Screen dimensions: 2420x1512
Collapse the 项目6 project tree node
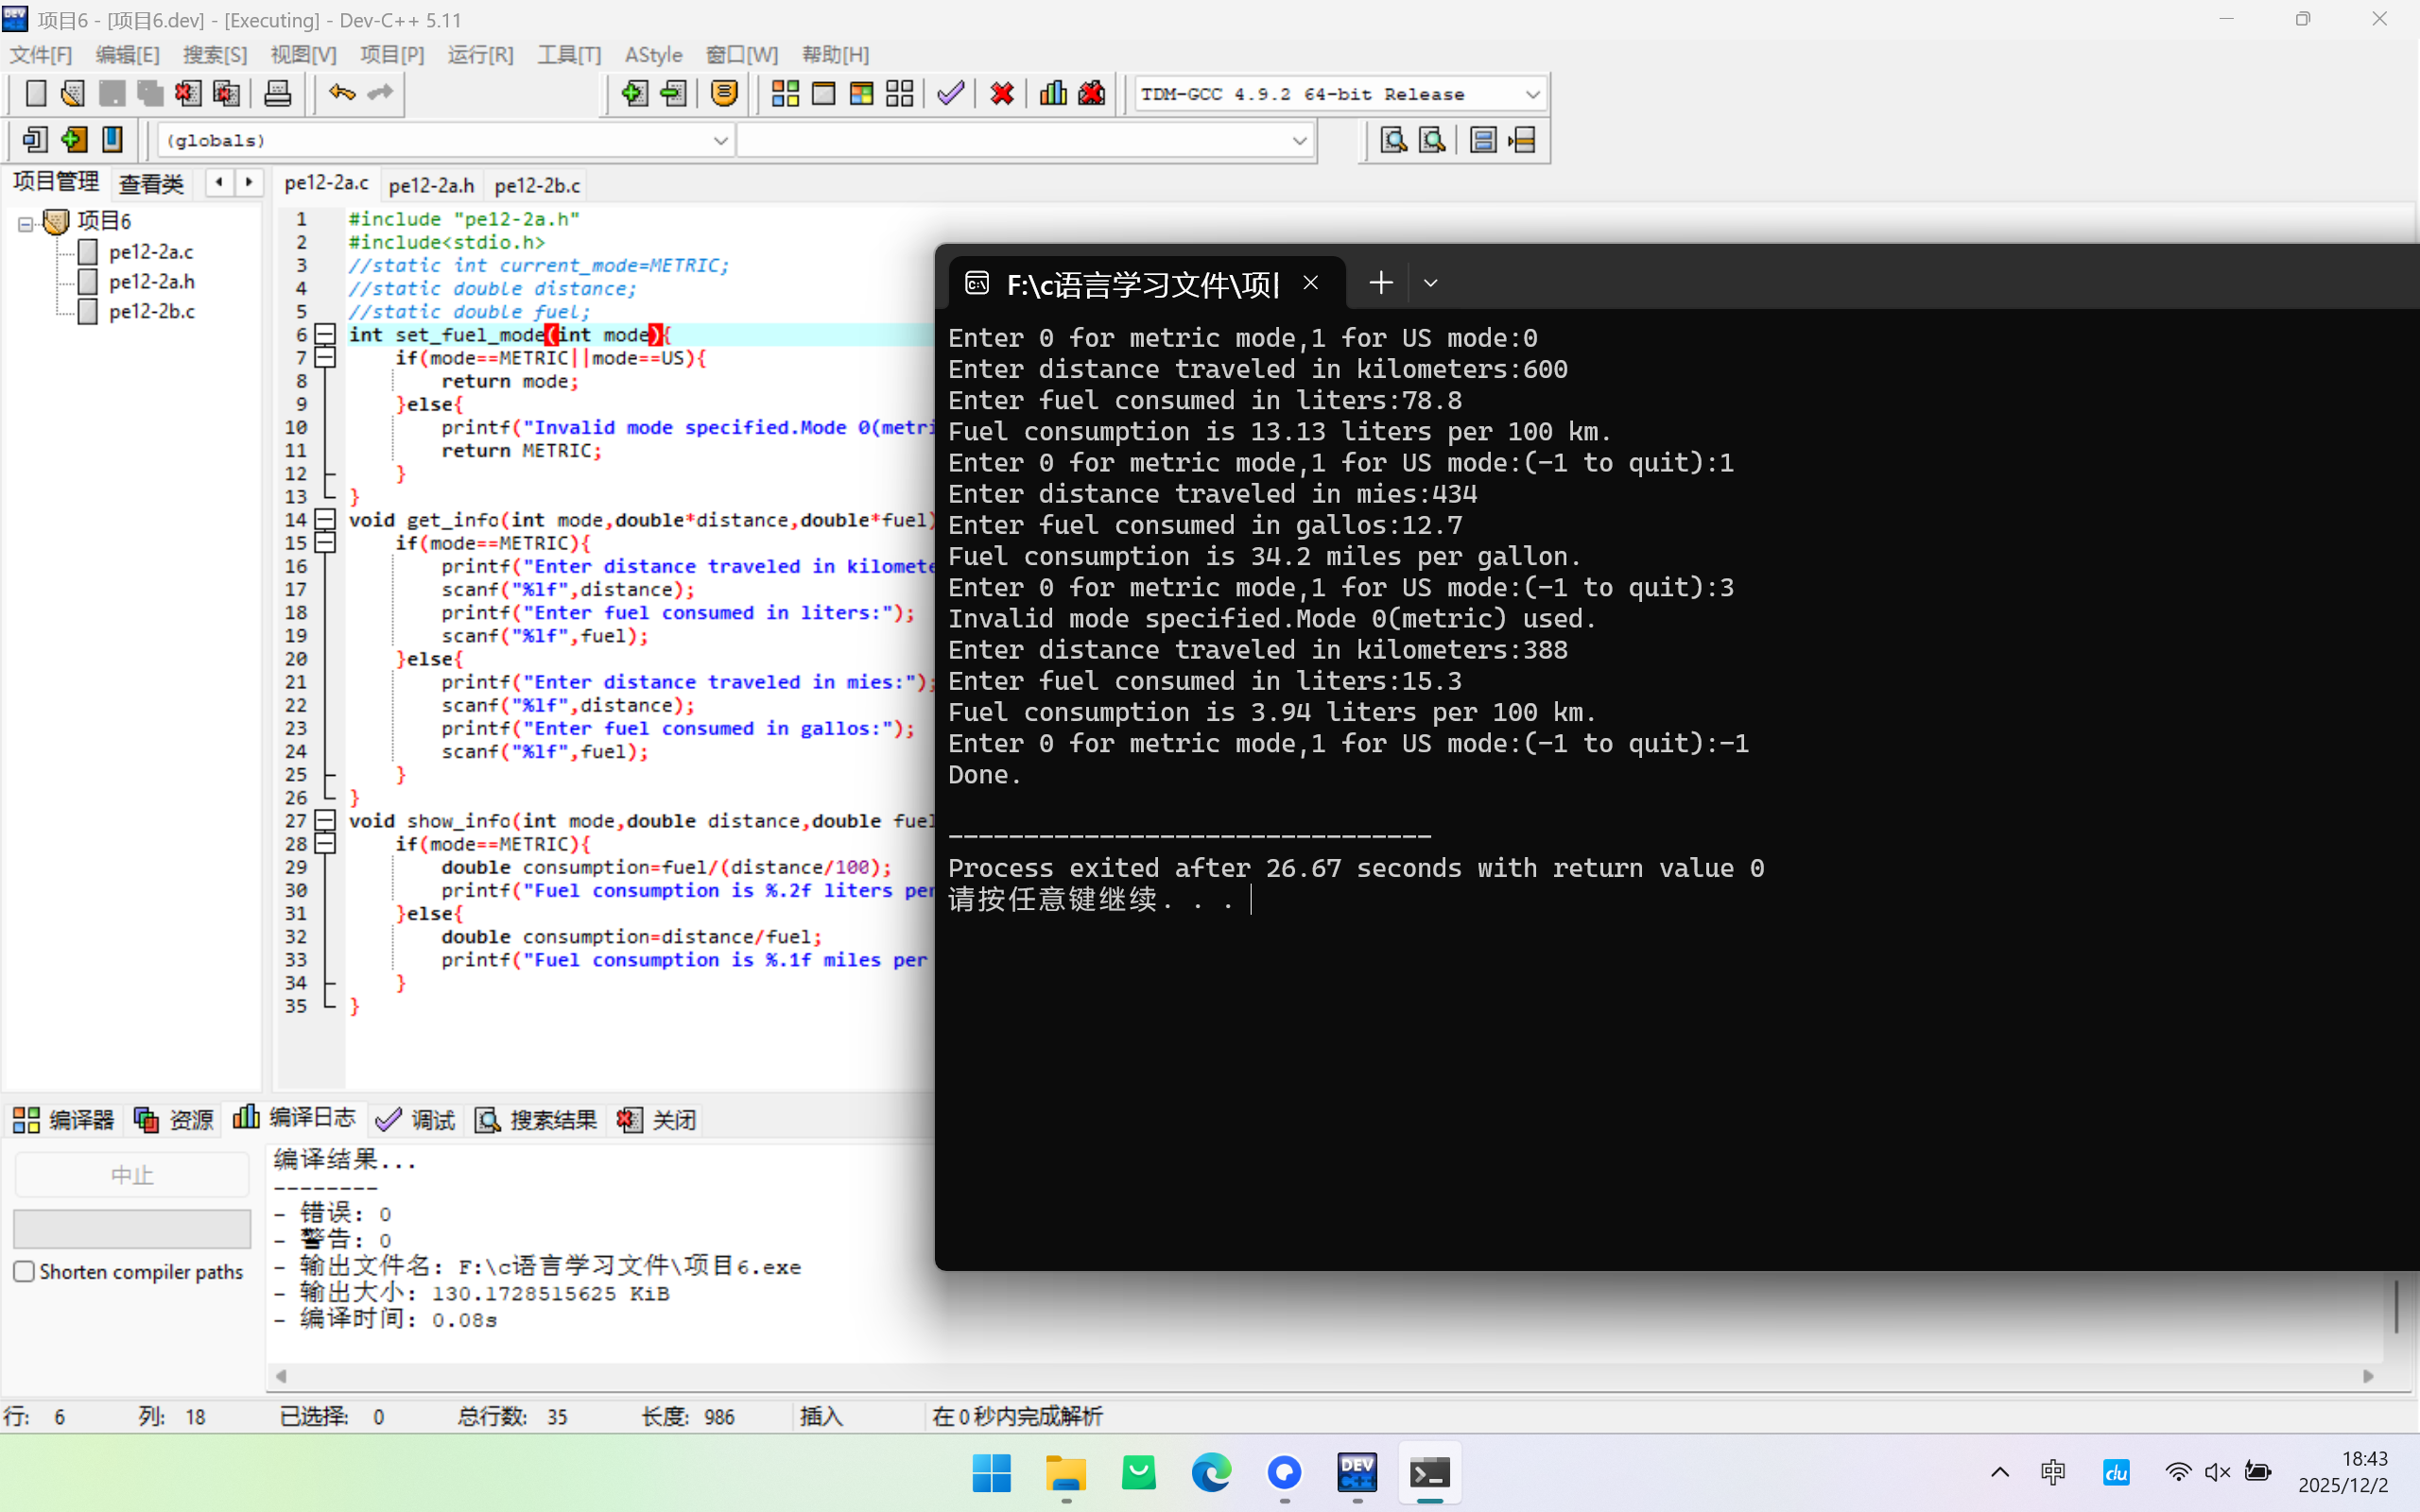click(26, 223)
